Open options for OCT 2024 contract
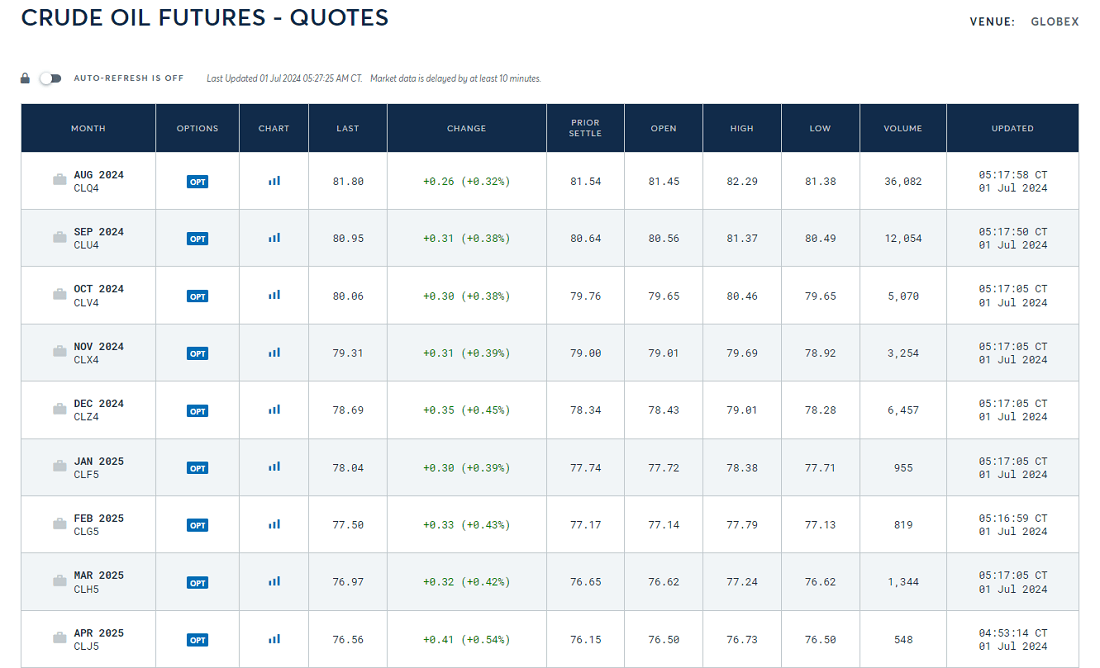 pyautogui.click(x=198, y=296)
